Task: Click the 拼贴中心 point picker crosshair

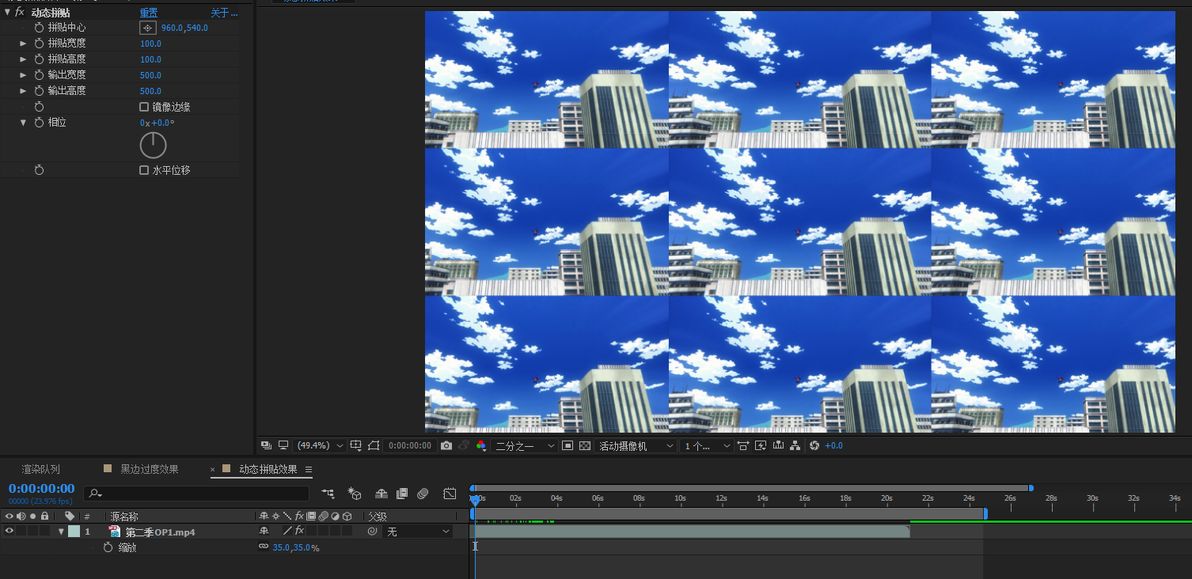Action: tap(147, 27)
